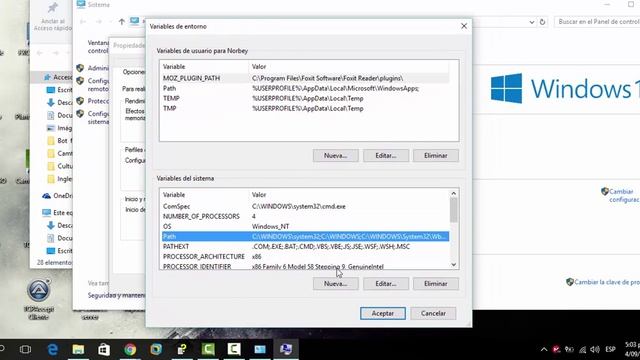Open white Camtasia recorder icon on taskbar
Image resolution: width=640 pixels, height=360 pixels.
[x=234, y=349]
